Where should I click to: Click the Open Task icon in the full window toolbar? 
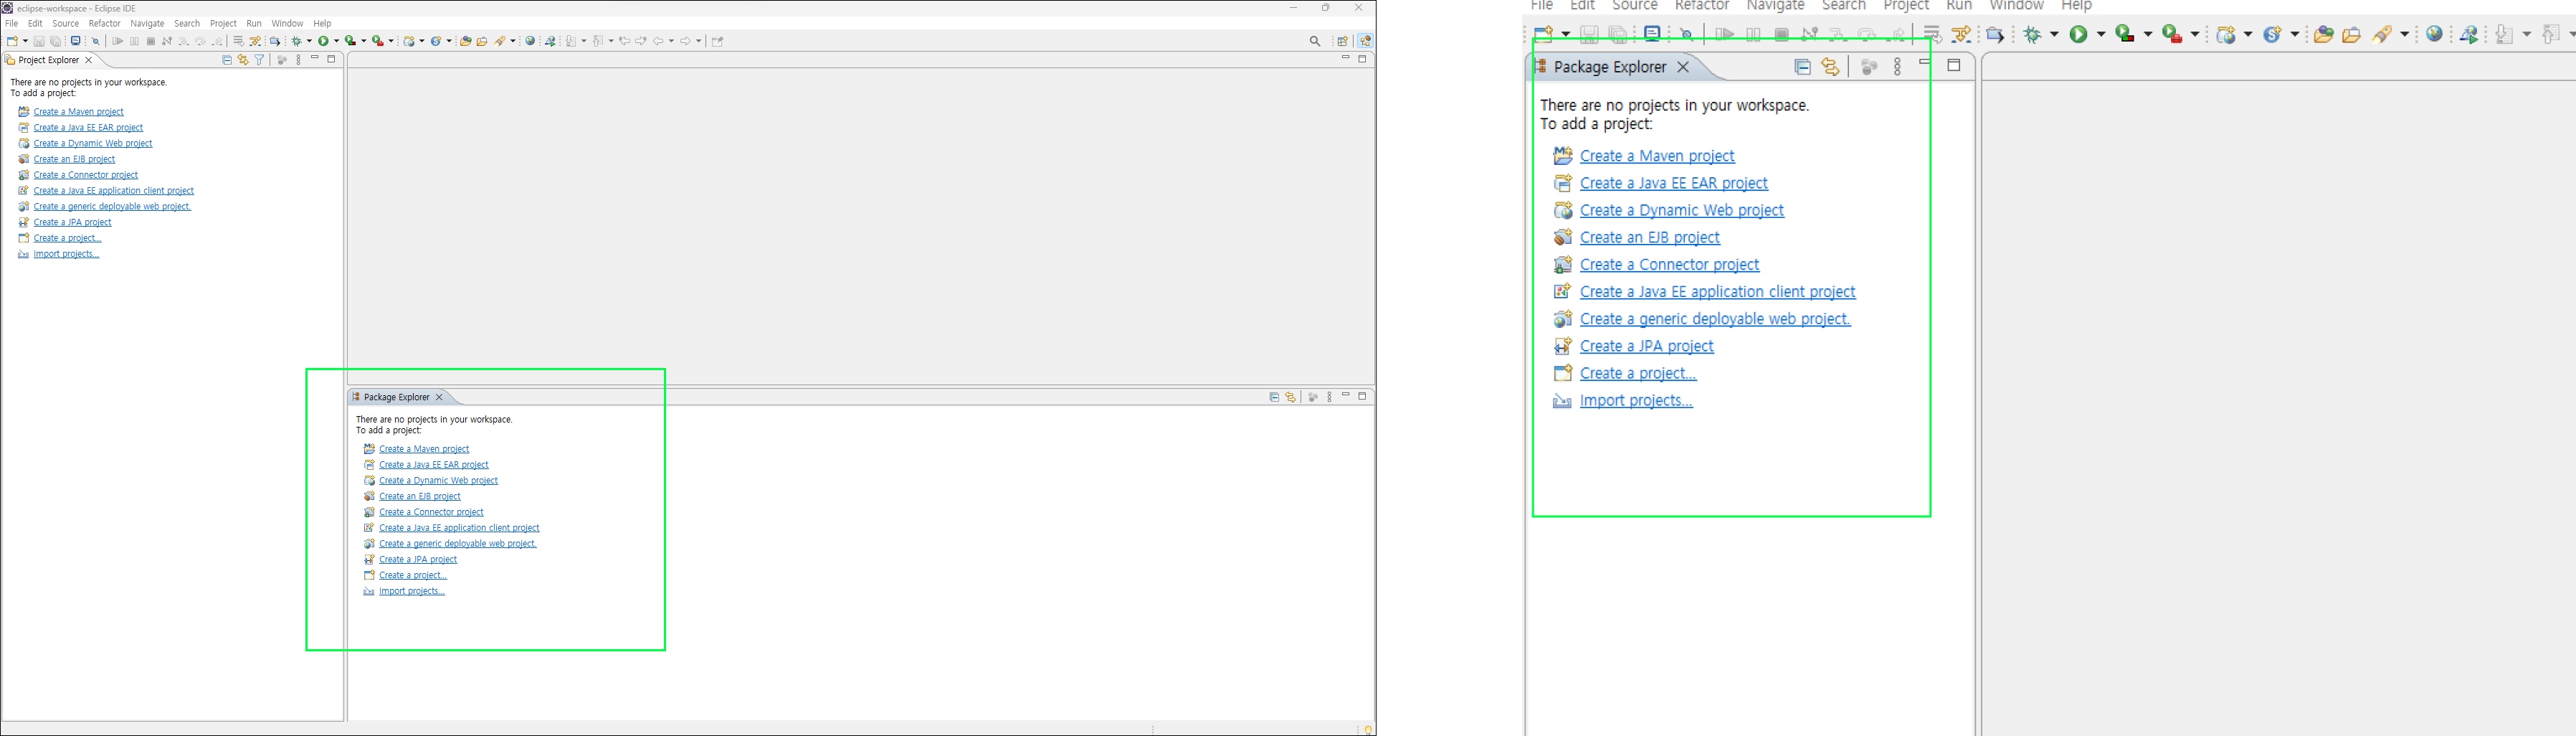[482, 41]
